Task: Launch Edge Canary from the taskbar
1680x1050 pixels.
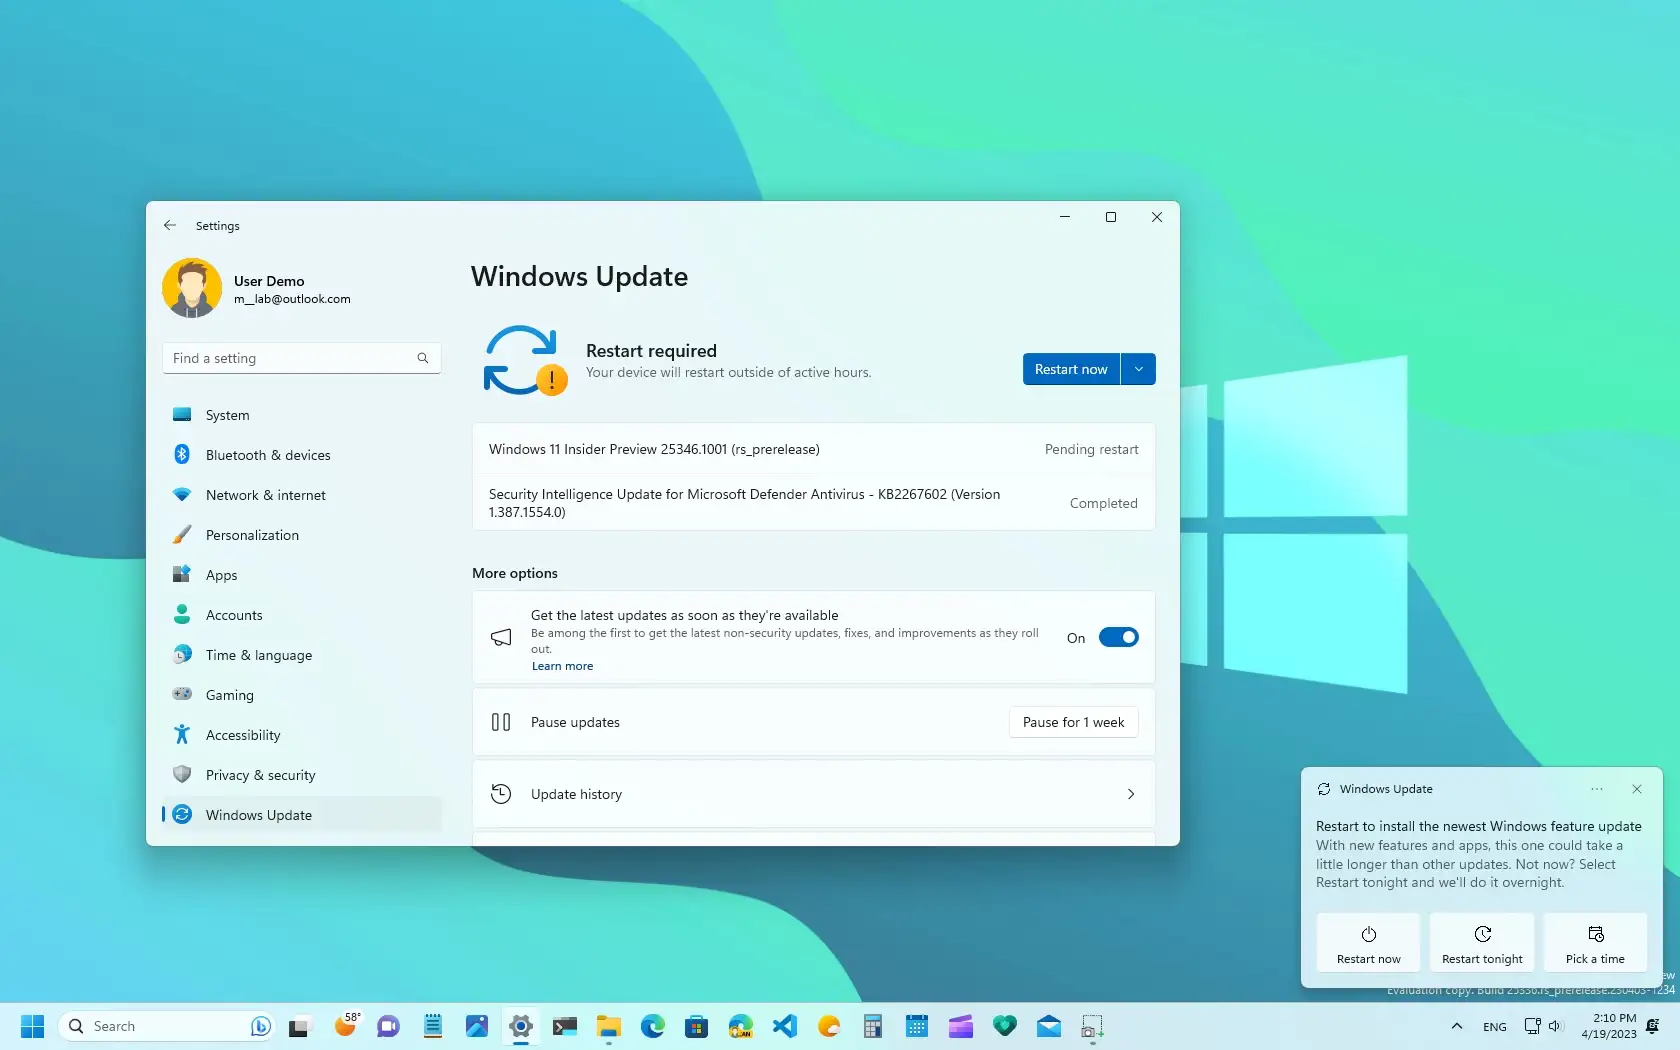Action: (x=740, y=1026)
